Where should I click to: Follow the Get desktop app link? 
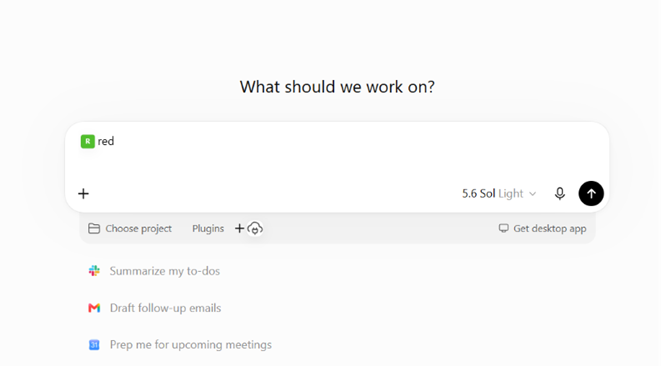point(543,229)
